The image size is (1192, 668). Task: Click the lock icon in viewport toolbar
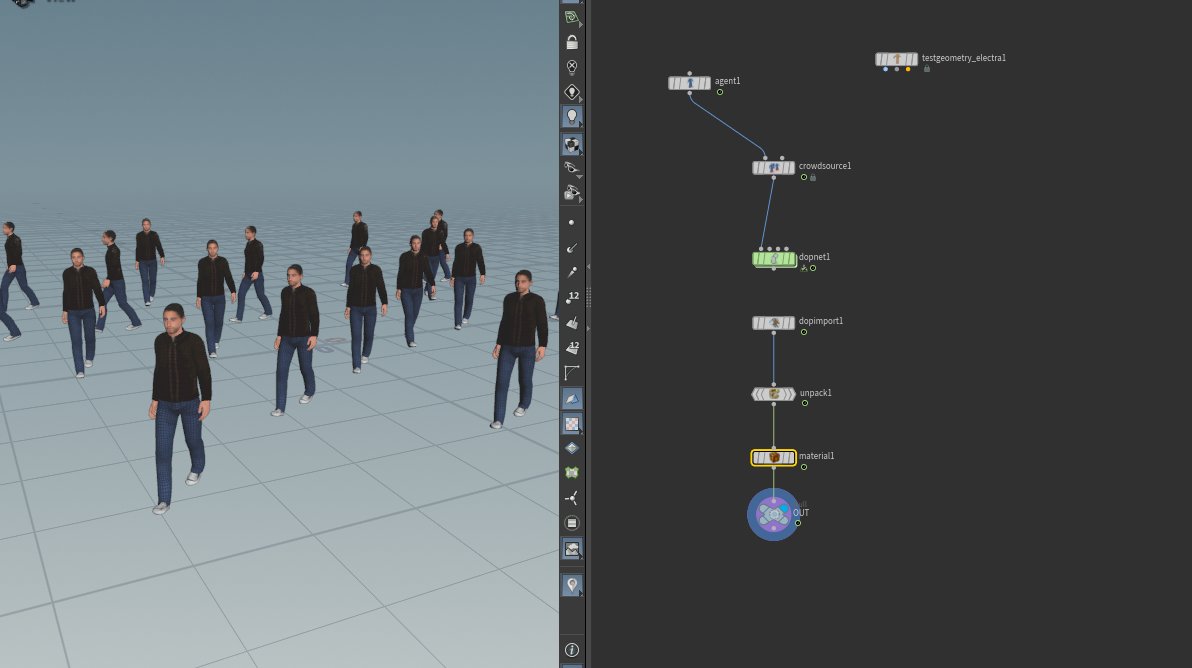572,43
